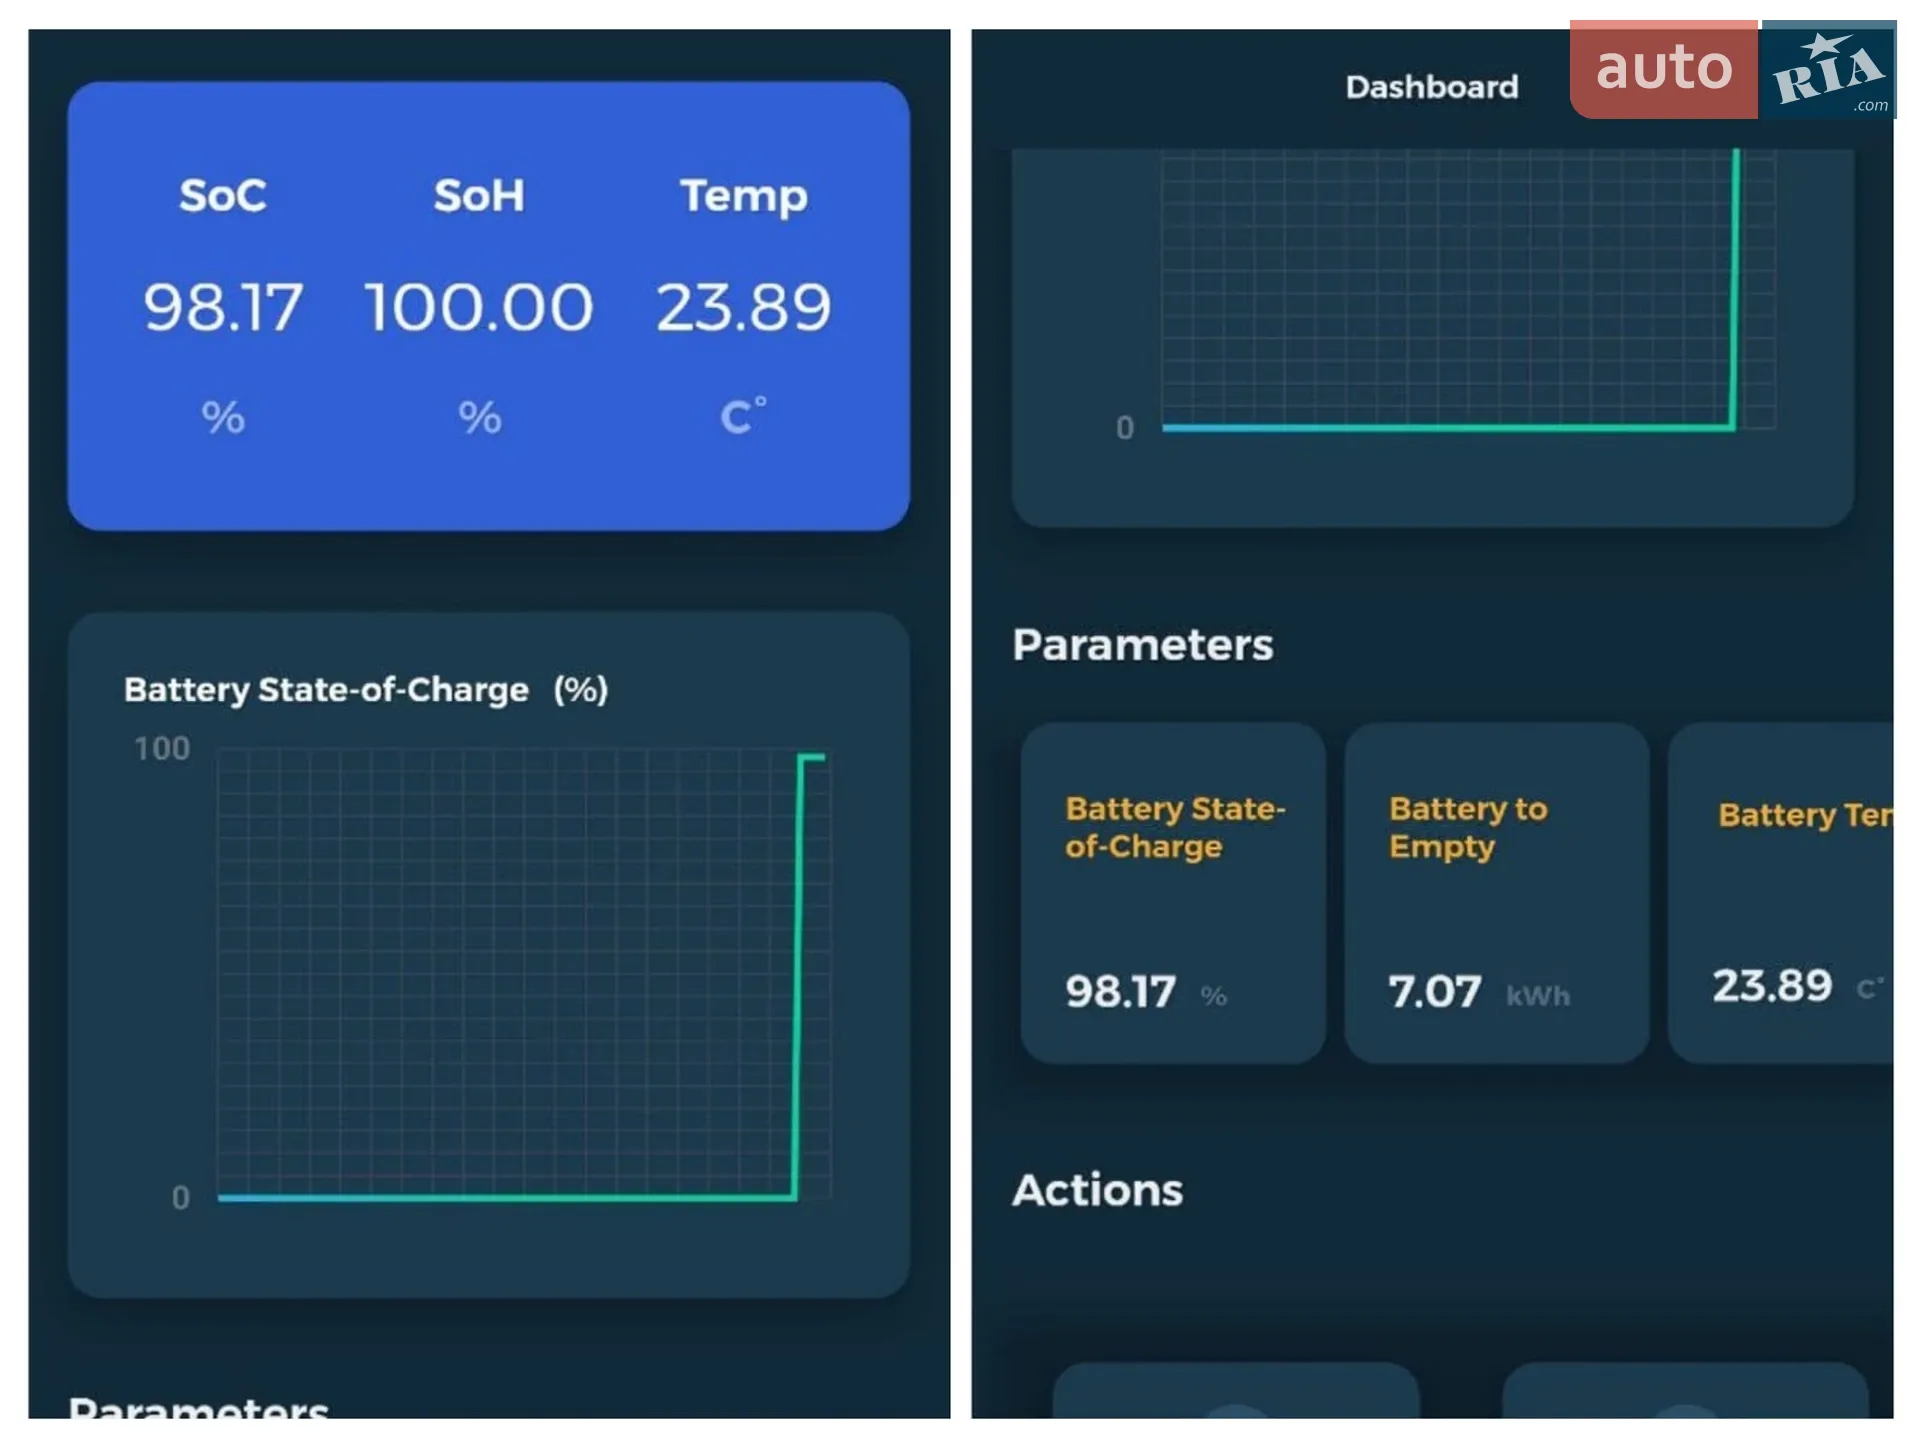Select the Dashboard title tab

[x=1431, y=87]
